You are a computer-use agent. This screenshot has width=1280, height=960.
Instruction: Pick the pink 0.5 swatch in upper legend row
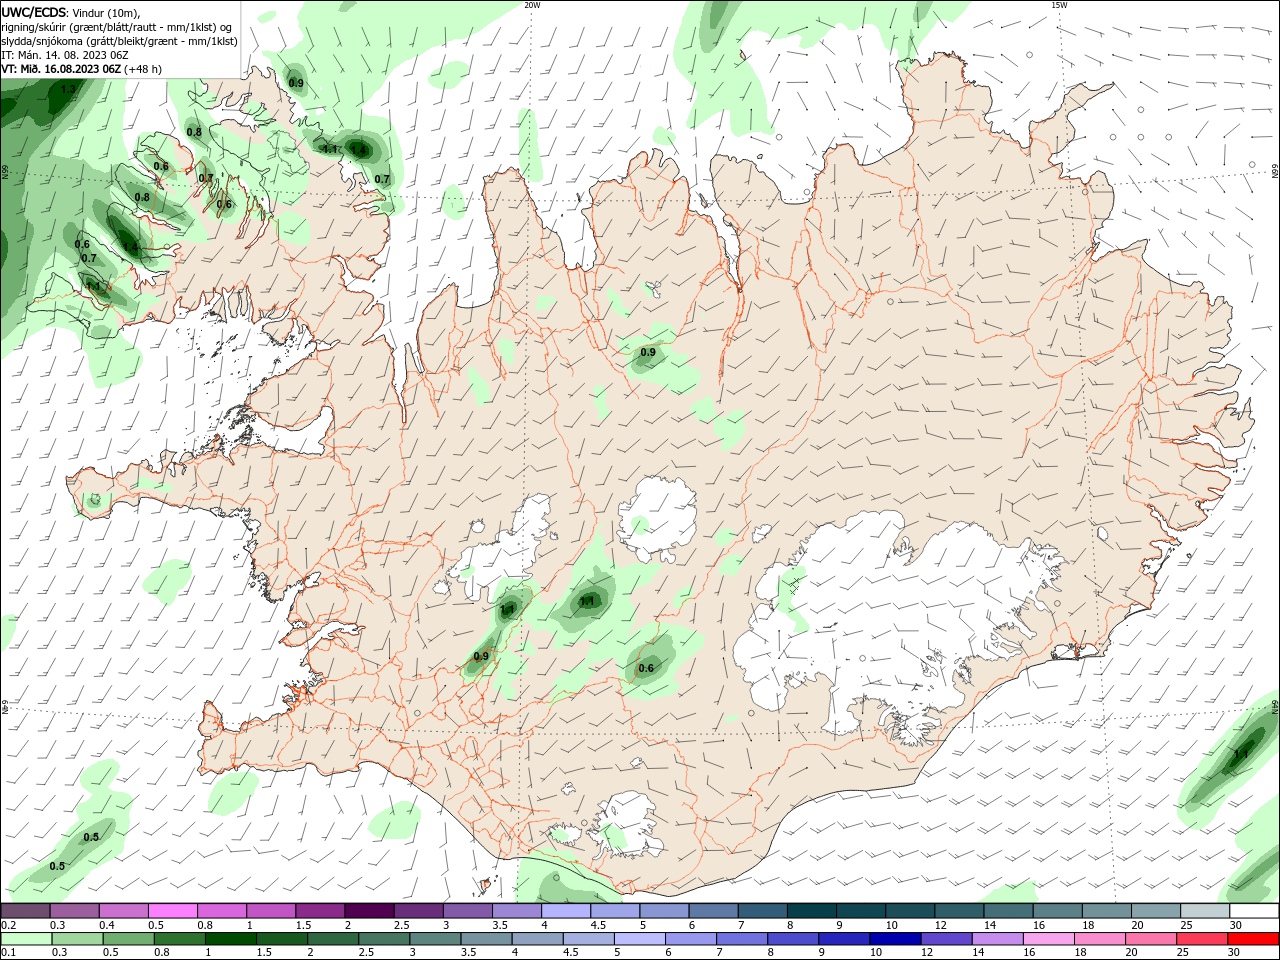(173, 911)
